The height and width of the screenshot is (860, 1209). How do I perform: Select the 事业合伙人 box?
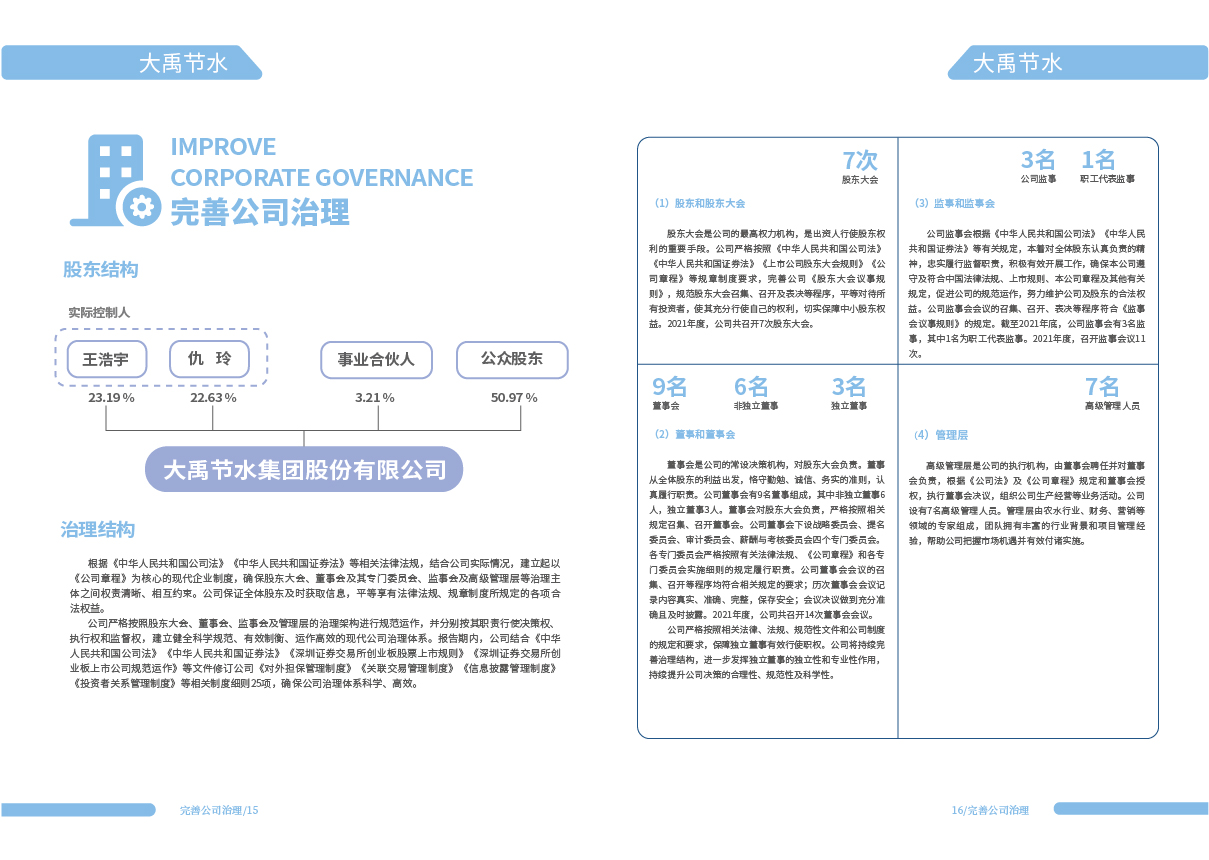[375, 360]
